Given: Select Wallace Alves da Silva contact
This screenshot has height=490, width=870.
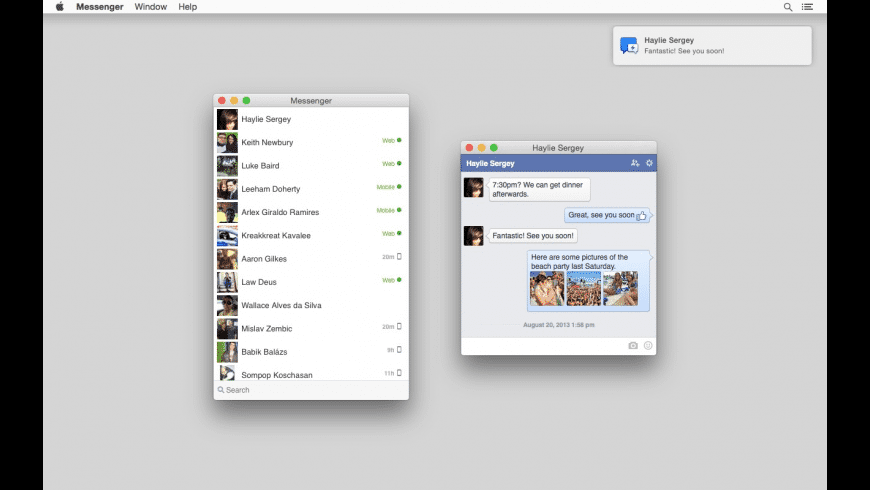Looking at the screenshot, I should pyautogui.click(x=281, y=305).
